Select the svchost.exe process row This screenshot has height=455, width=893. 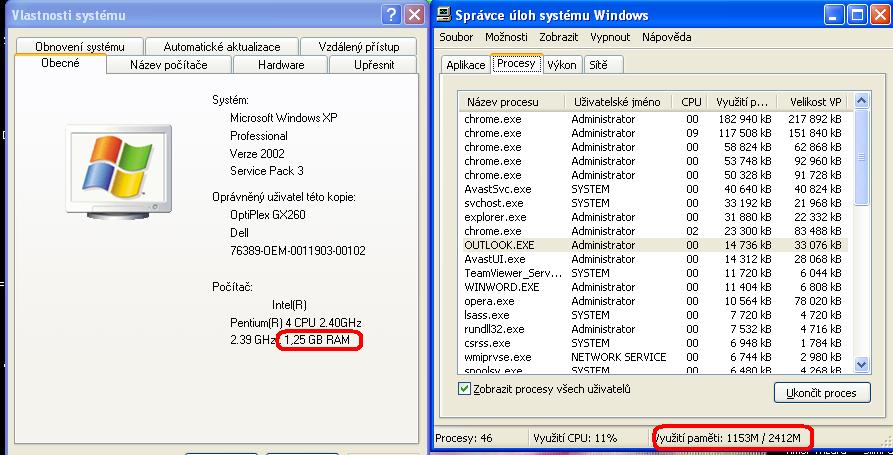(653, 203)
